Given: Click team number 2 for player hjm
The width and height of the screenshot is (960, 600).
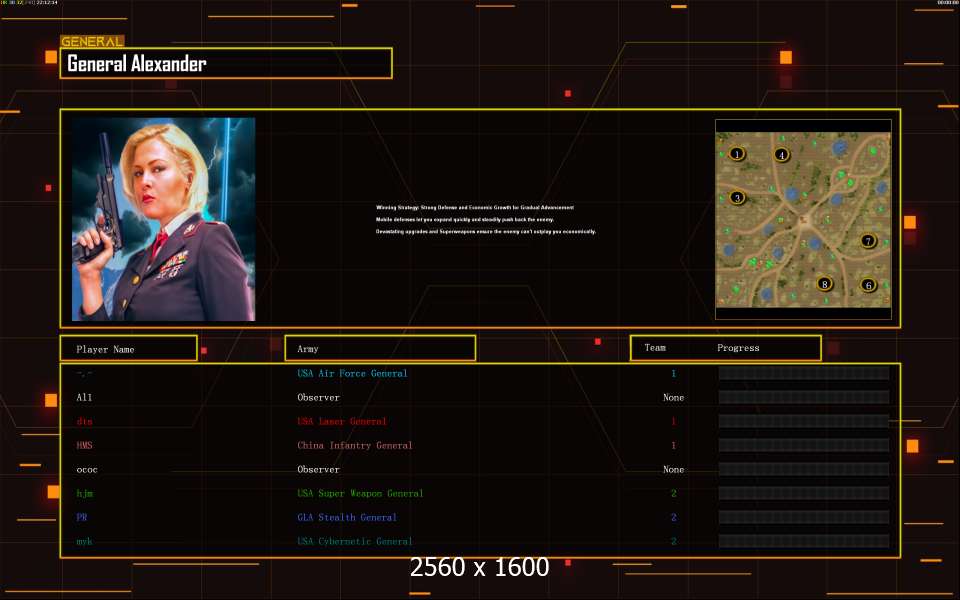Looking at the screenshot, I should (x=673, y=493).
